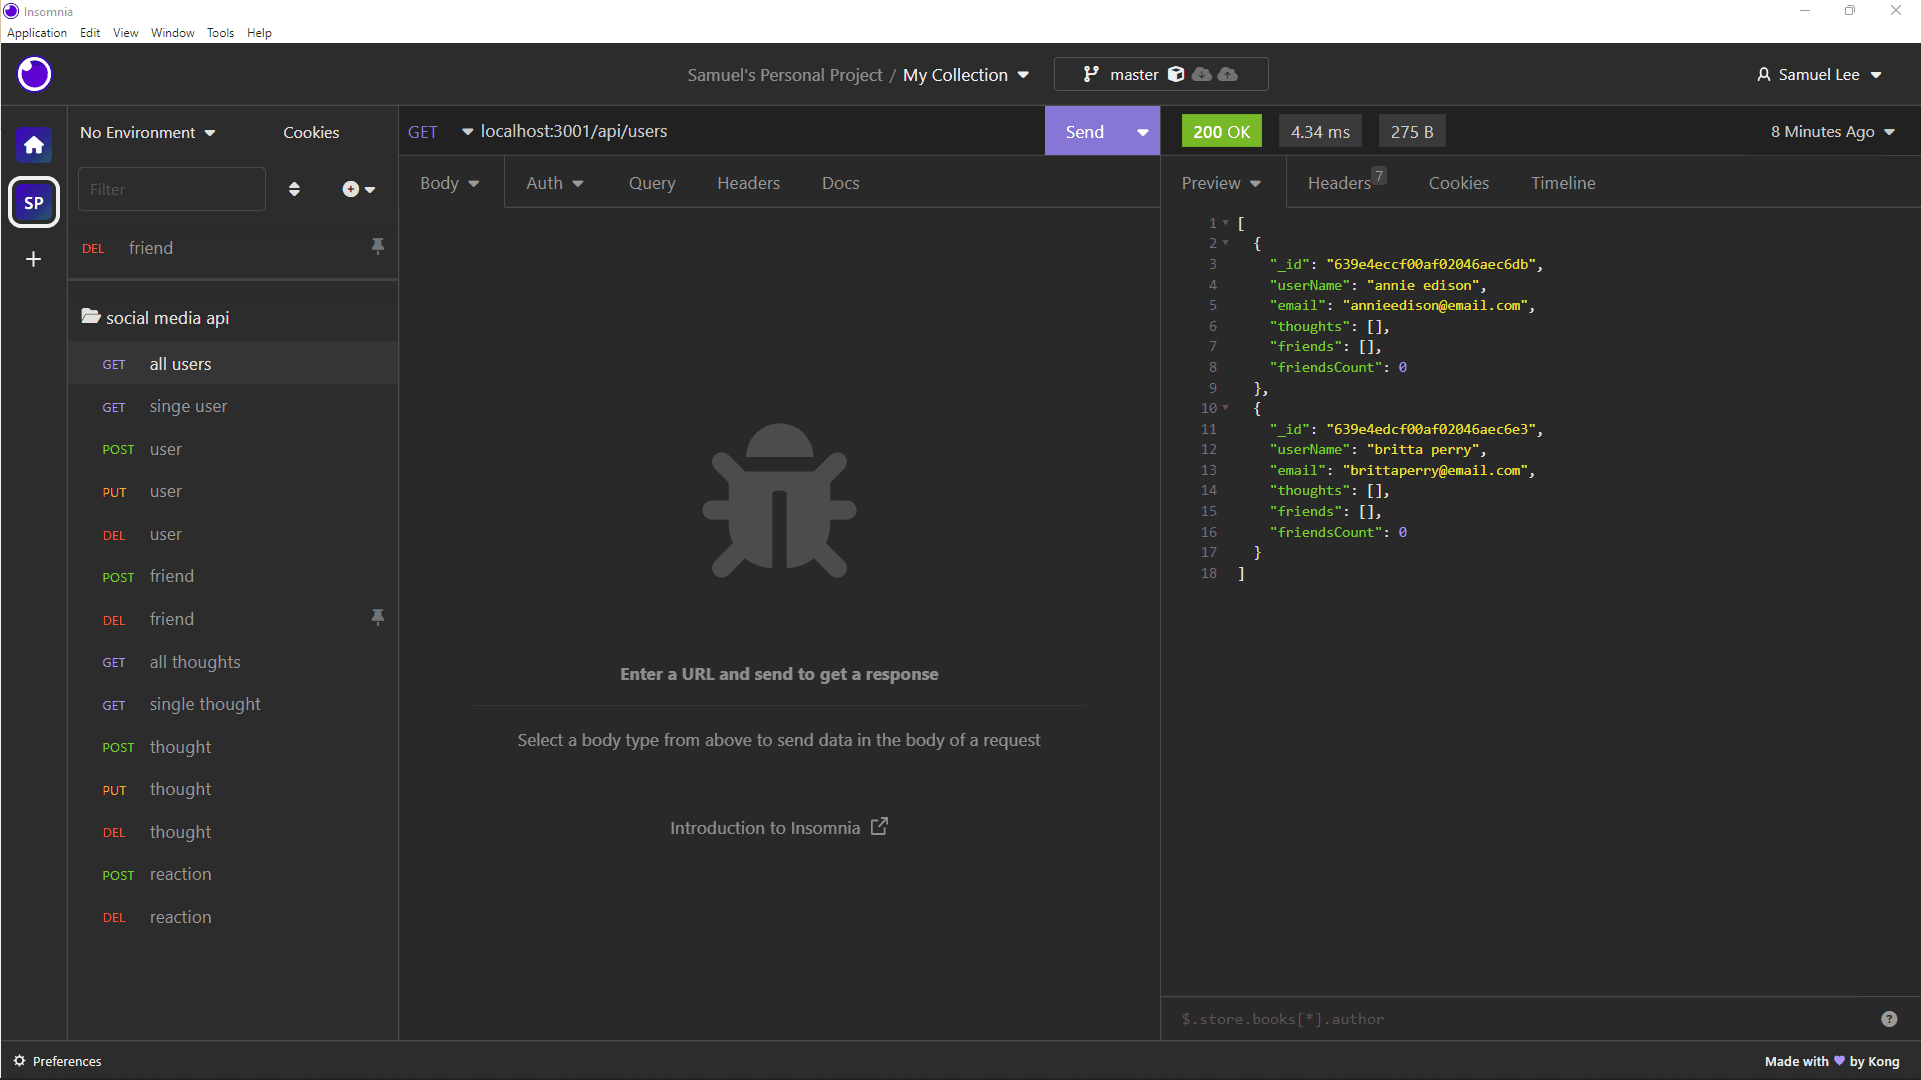Viewport: 1921px width, 1080px height.
Task: Open the response Headers tab
Action: 1346,182
